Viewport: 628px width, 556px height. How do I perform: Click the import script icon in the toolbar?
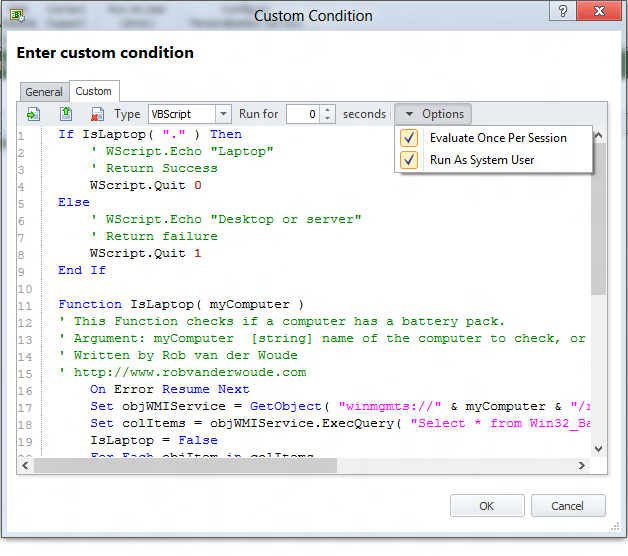pyautogui.click(x=32, y=114)
